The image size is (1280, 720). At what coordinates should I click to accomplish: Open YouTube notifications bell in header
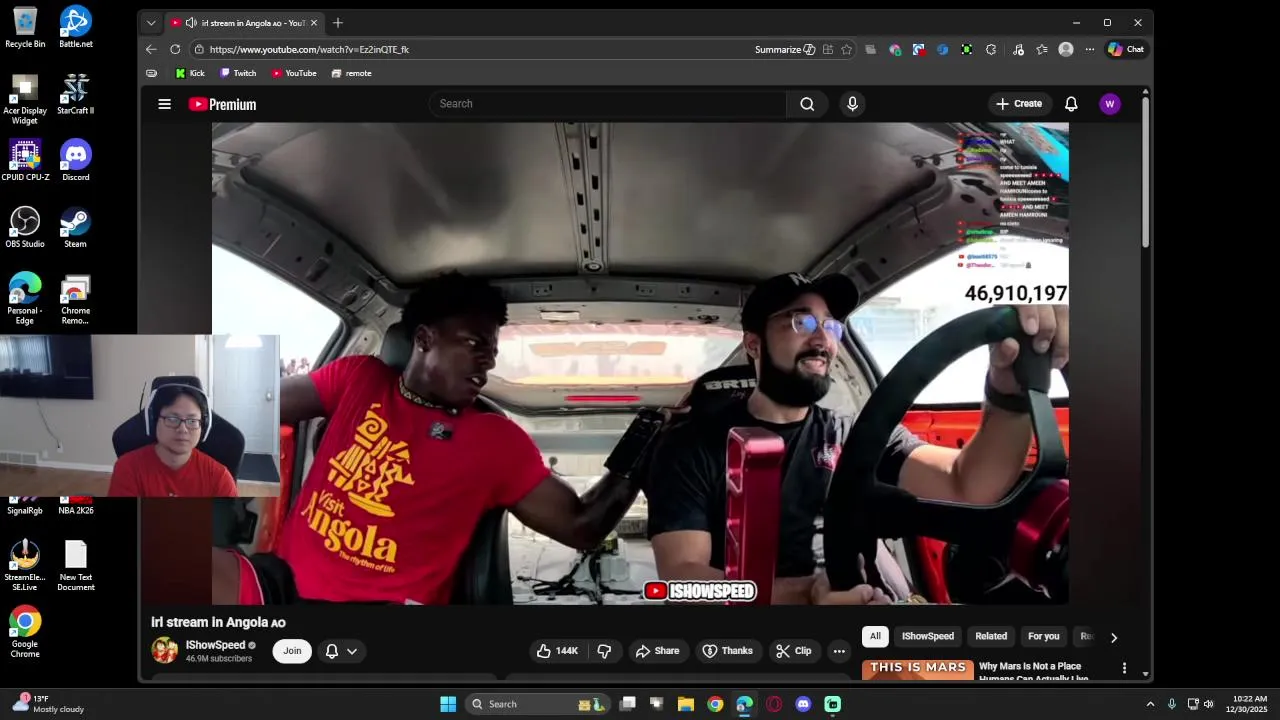[x=1071, y=104]
